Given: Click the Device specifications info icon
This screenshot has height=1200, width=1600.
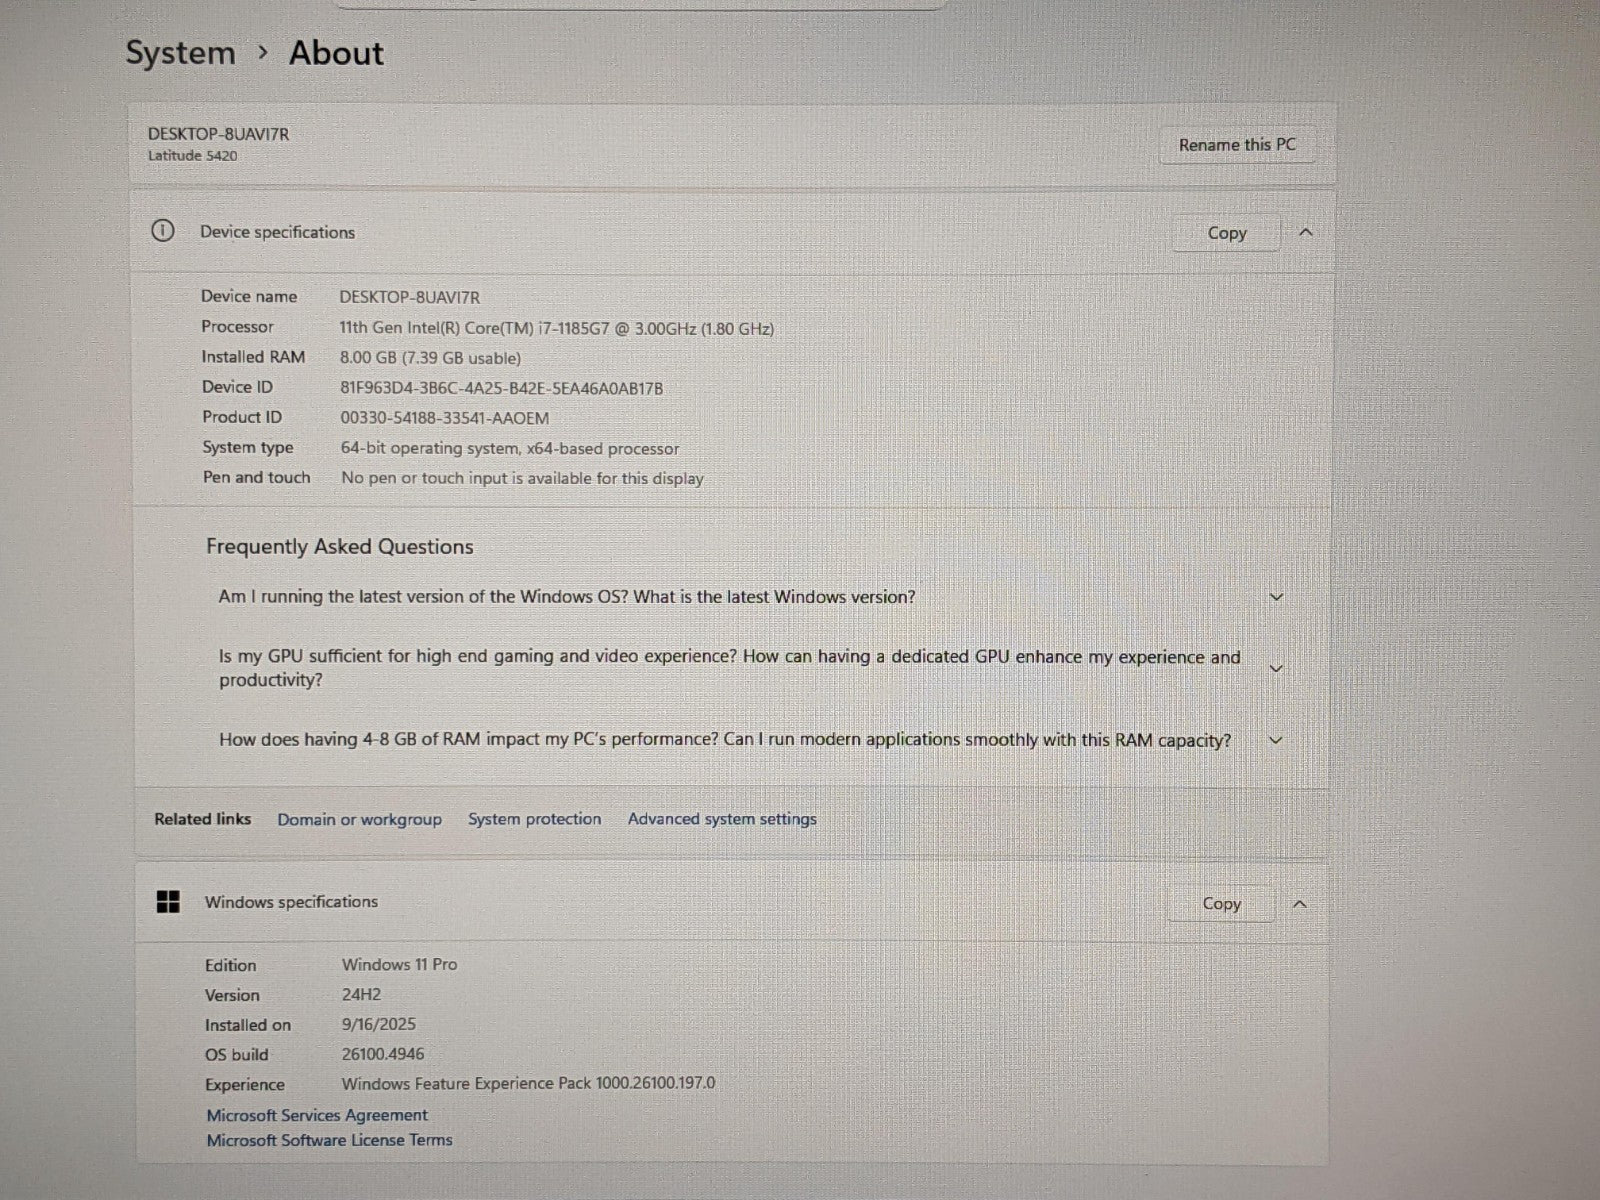Looking at the screenshot, I should [162, 231].
